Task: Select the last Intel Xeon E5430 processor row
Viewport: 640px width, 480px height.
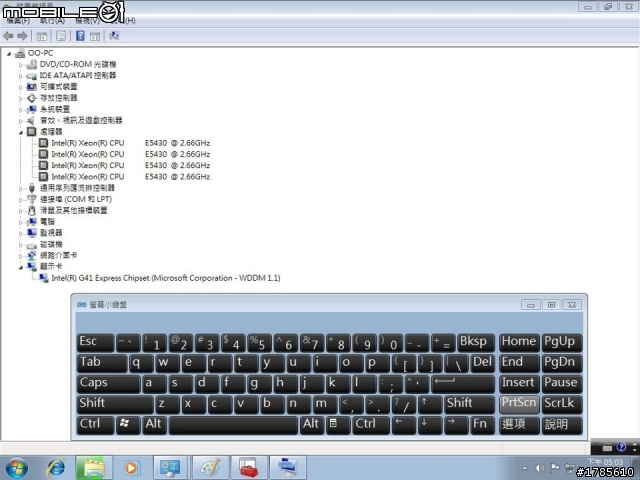Action: coord(131,177)
